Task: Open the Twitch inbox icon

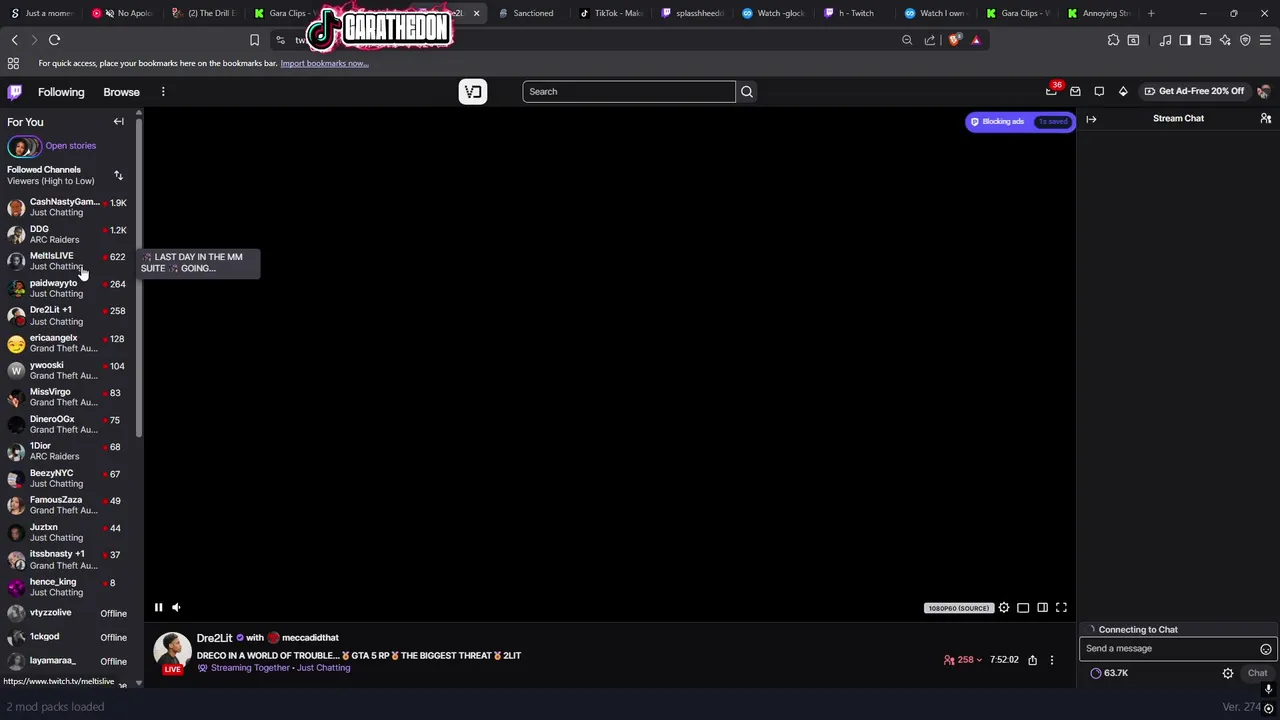Action: click(1075, 92)
